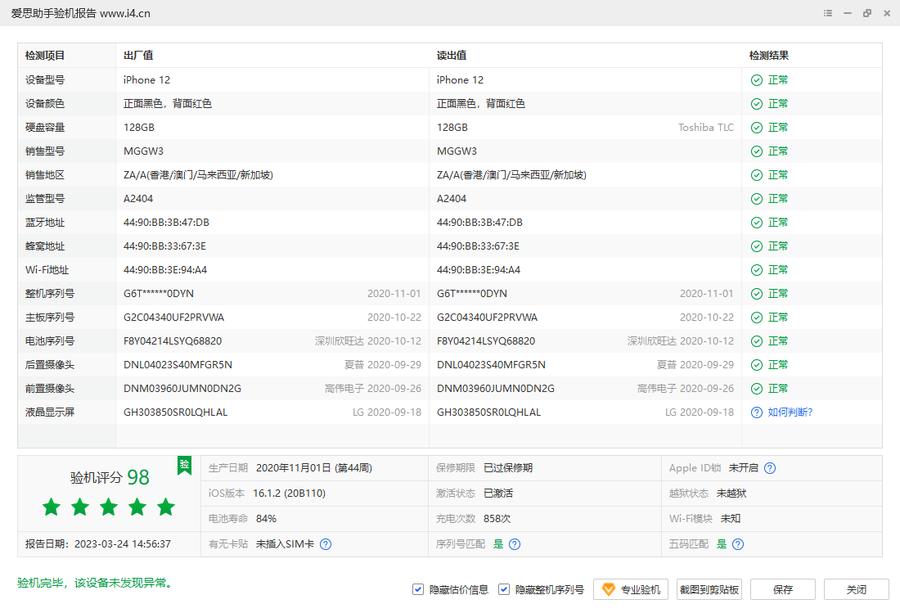Open help icon next to 未插入SIM卡
The height and width of the screenshot is (613, 900).
pos(325,544)
